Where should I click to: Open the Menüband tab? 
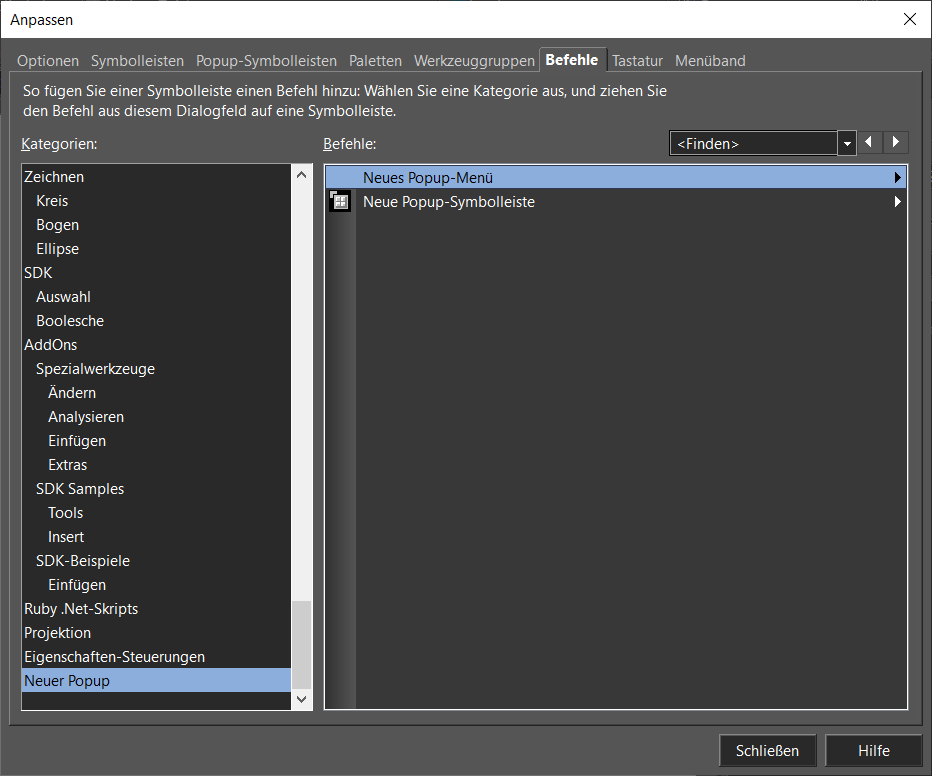(710, 61)
